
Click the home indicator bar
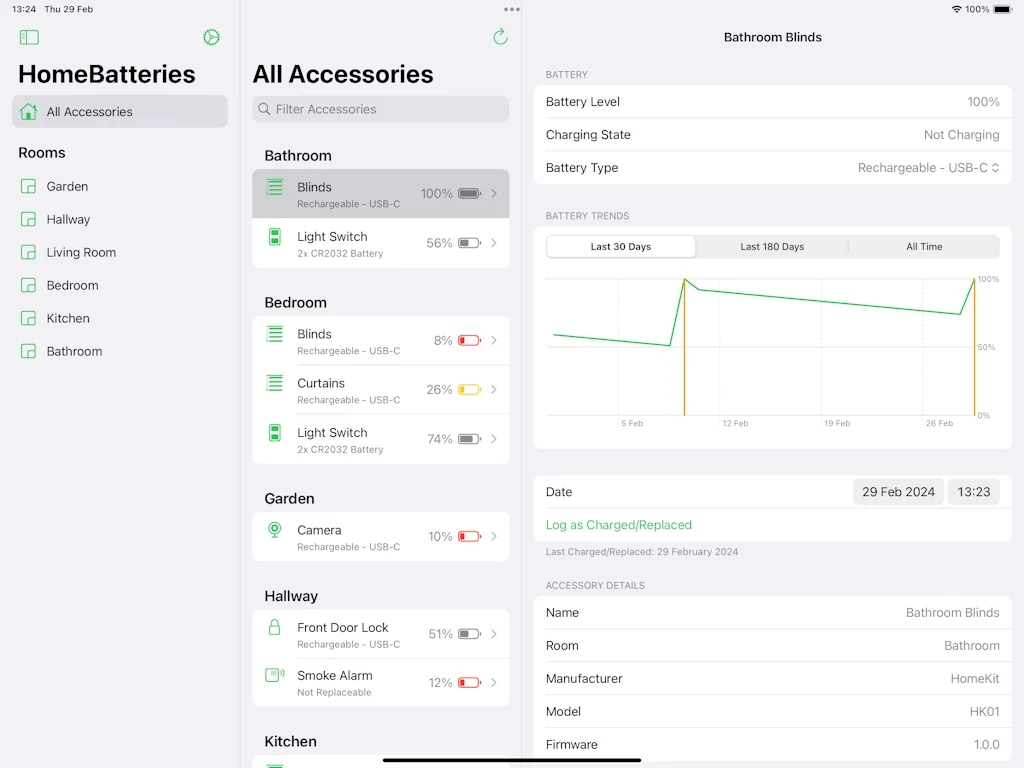(511, 760)
